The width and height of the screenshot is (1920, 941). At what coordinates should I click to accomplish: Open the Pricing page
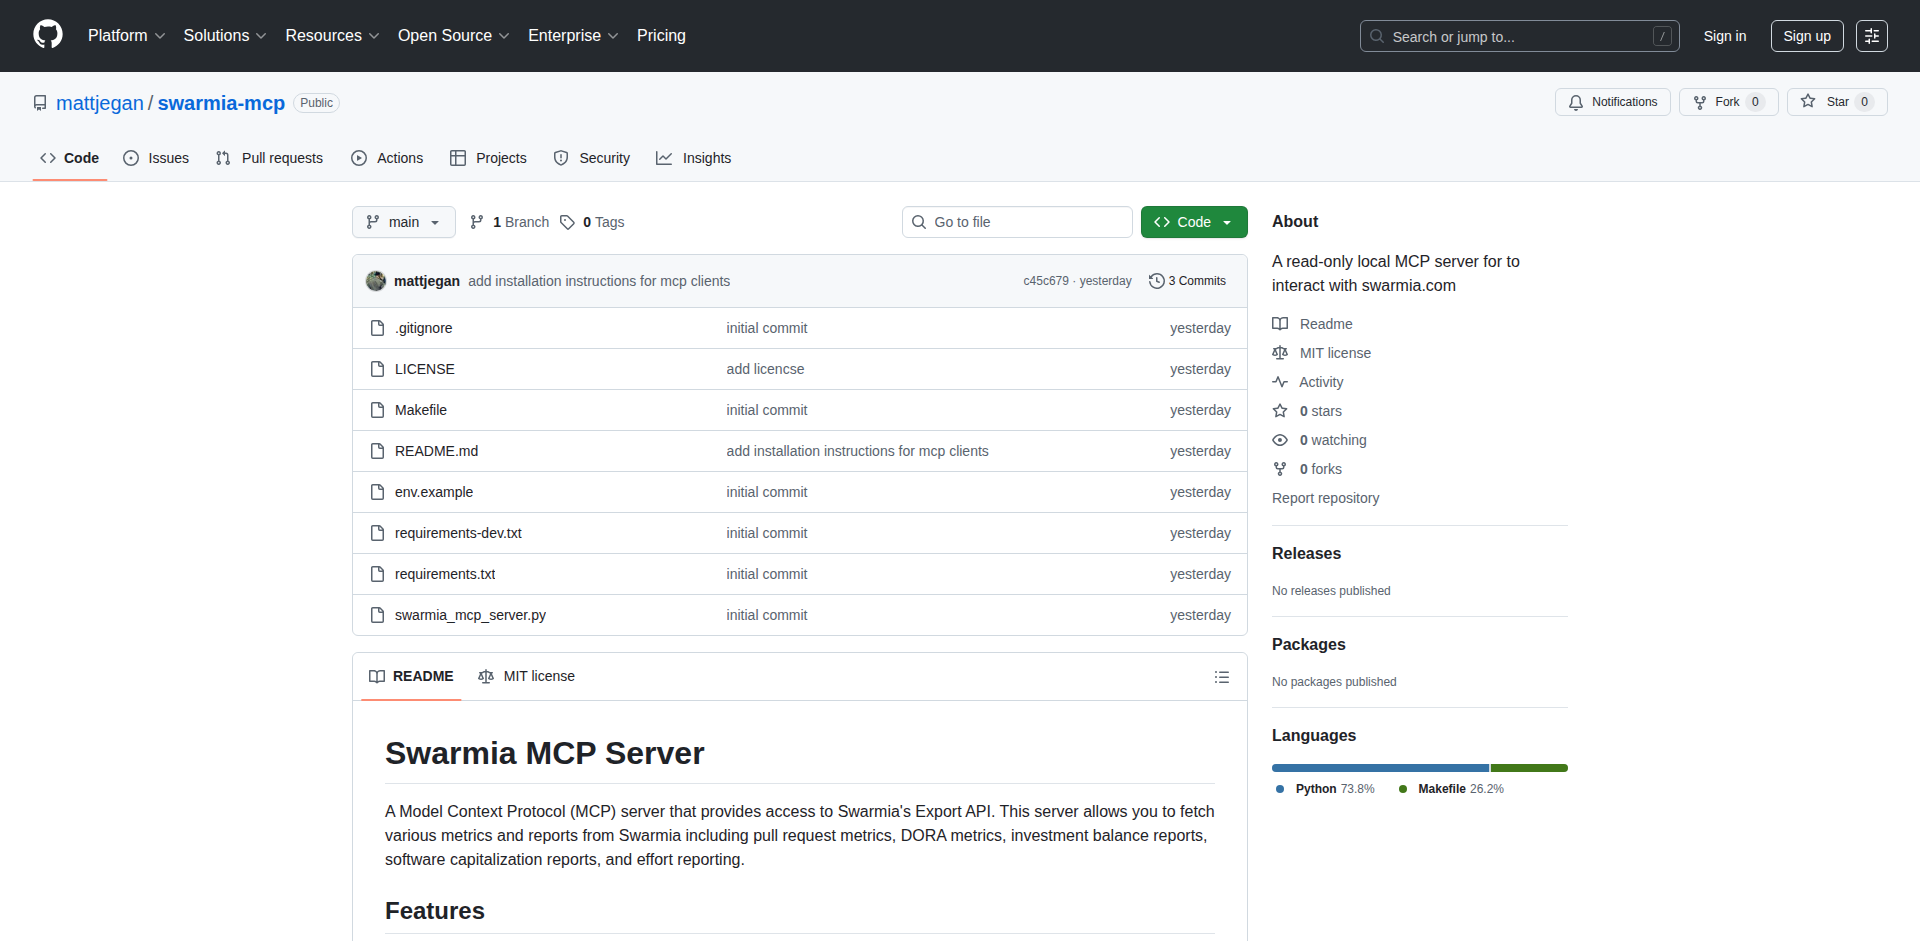point(661,35)
